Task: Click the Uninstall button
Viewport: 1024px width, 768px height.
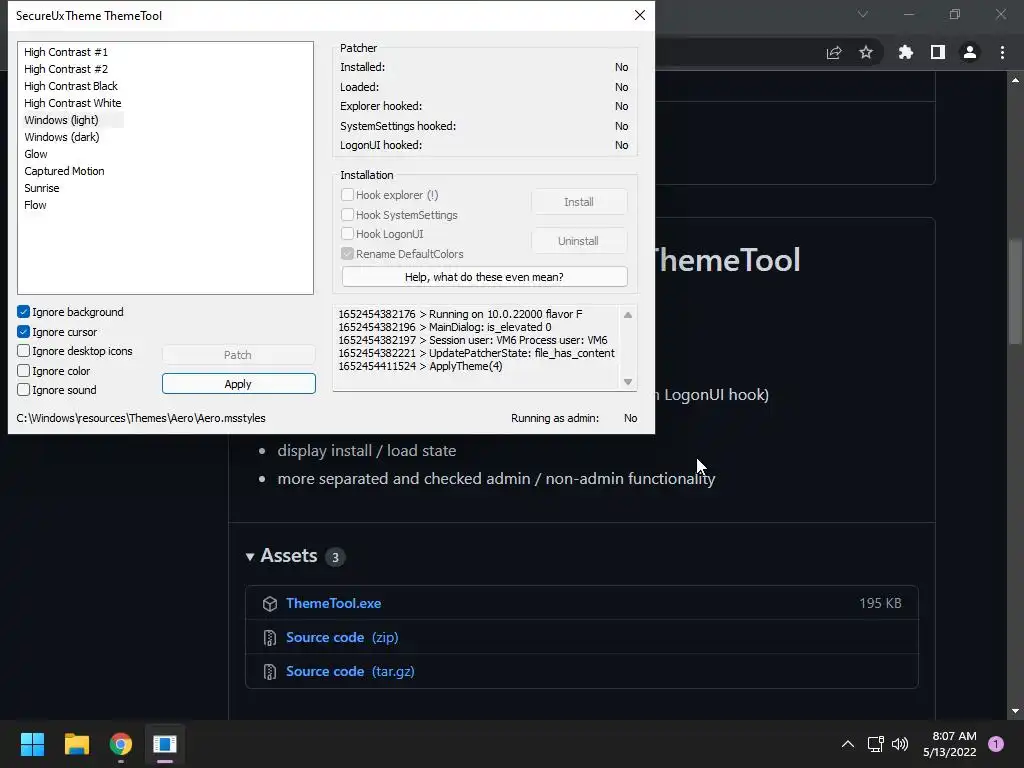Action: 579,241
